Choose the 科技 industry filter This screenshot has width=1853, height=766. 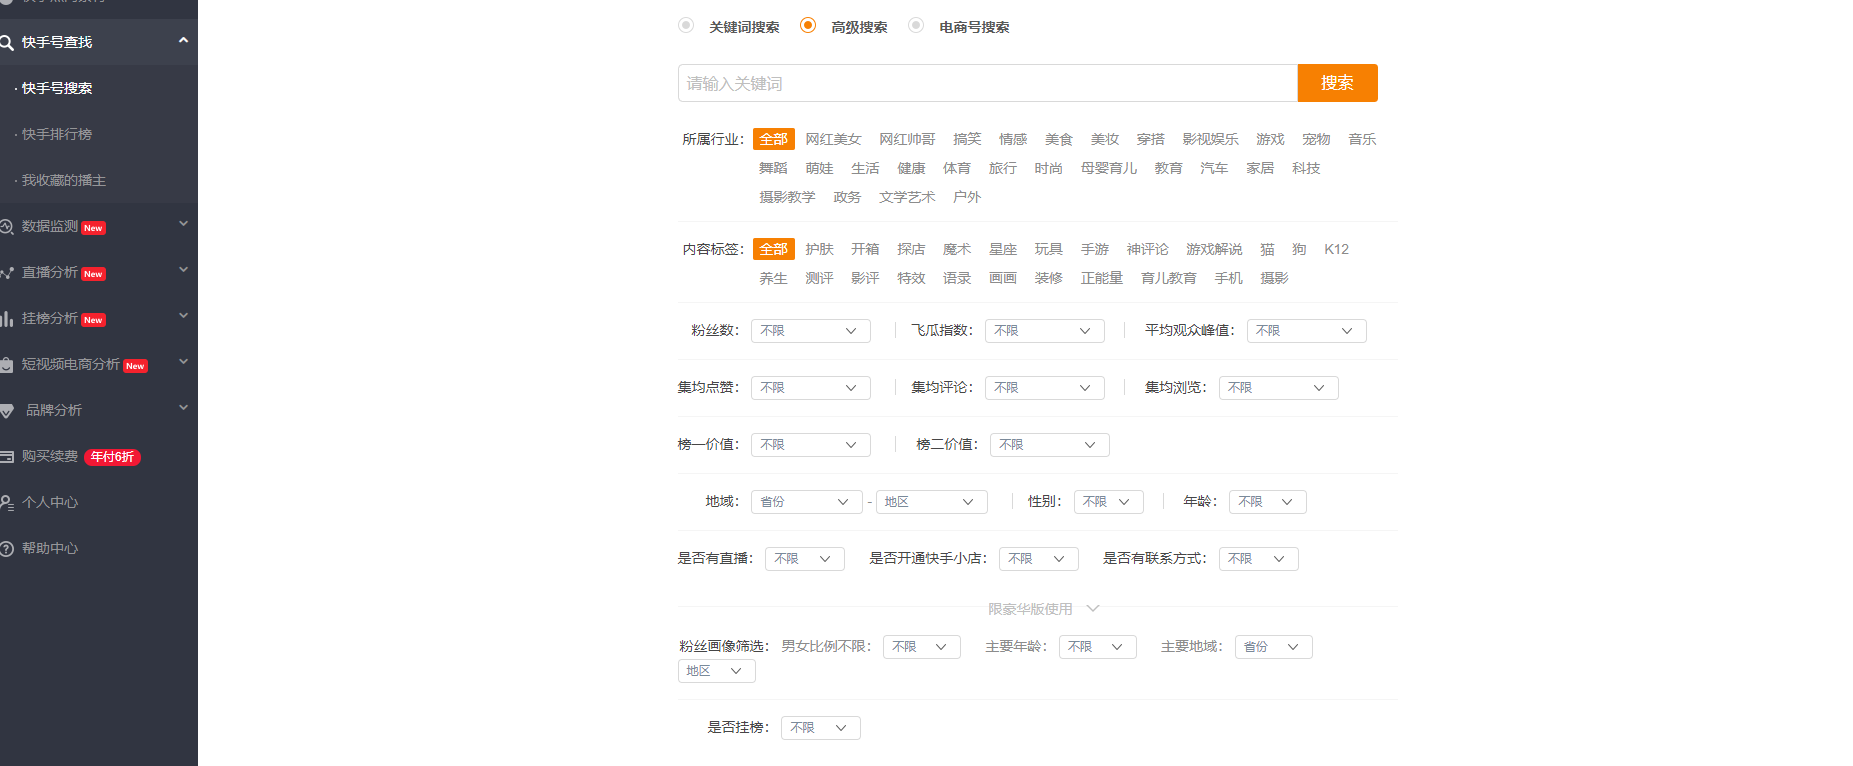[1306, 168]
